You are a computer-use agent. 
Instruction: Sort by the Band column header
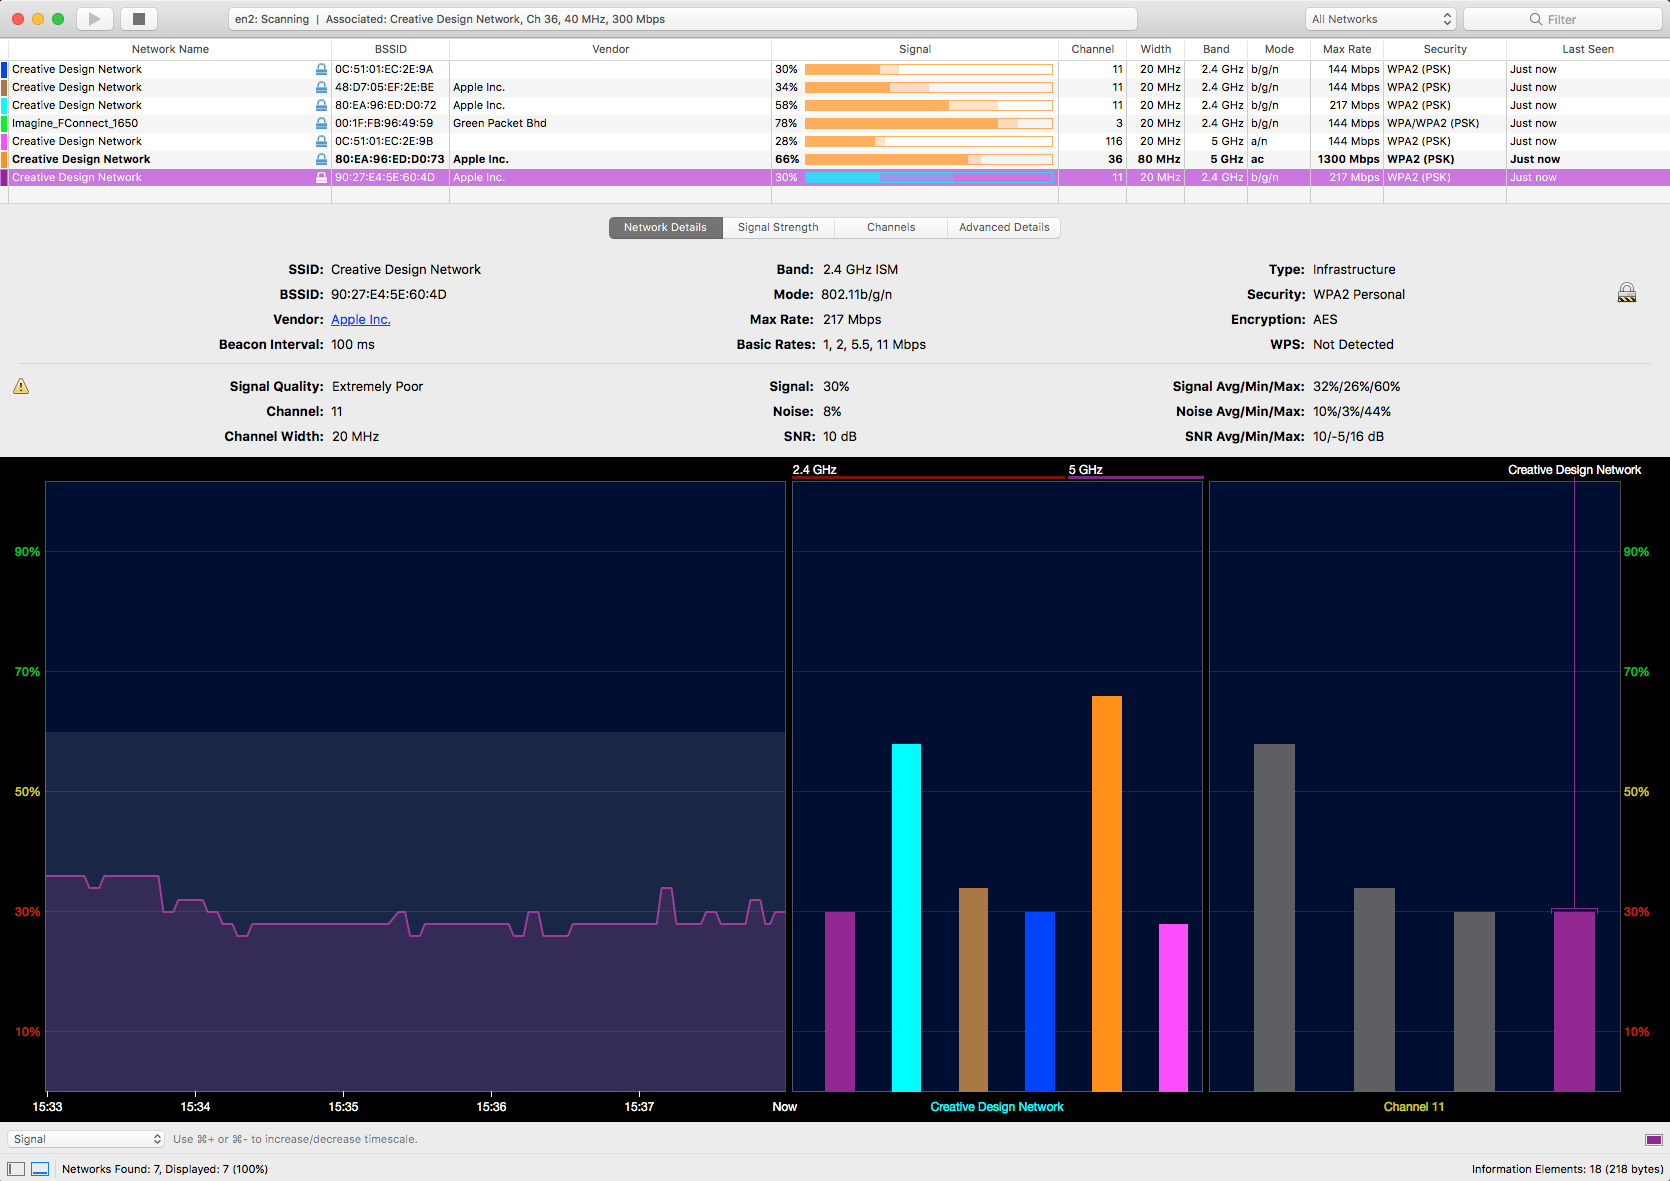click(x=1217, y=49)
